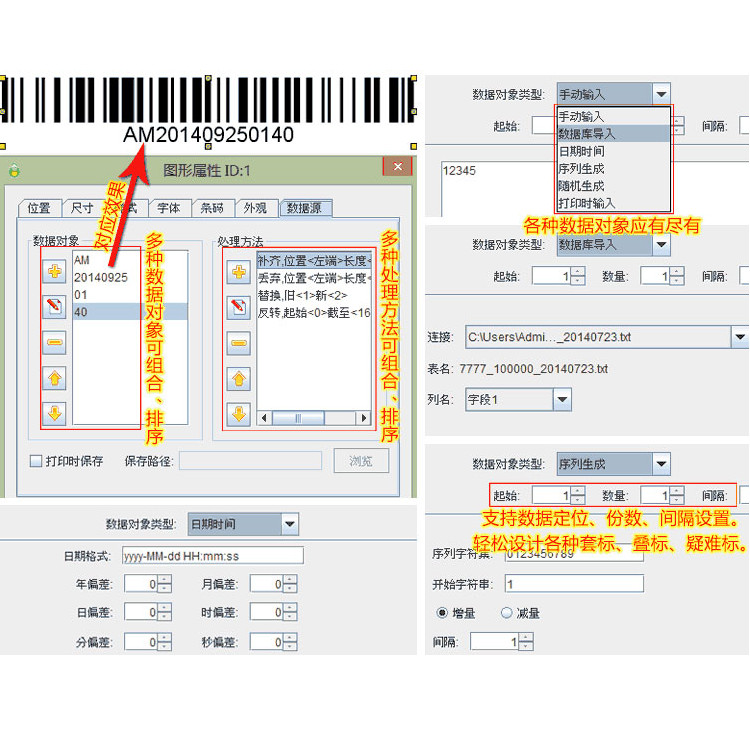Viewport: 750px width, 750px height.
Task: Click the 年偏差 spinner
Action: point(147,584)
